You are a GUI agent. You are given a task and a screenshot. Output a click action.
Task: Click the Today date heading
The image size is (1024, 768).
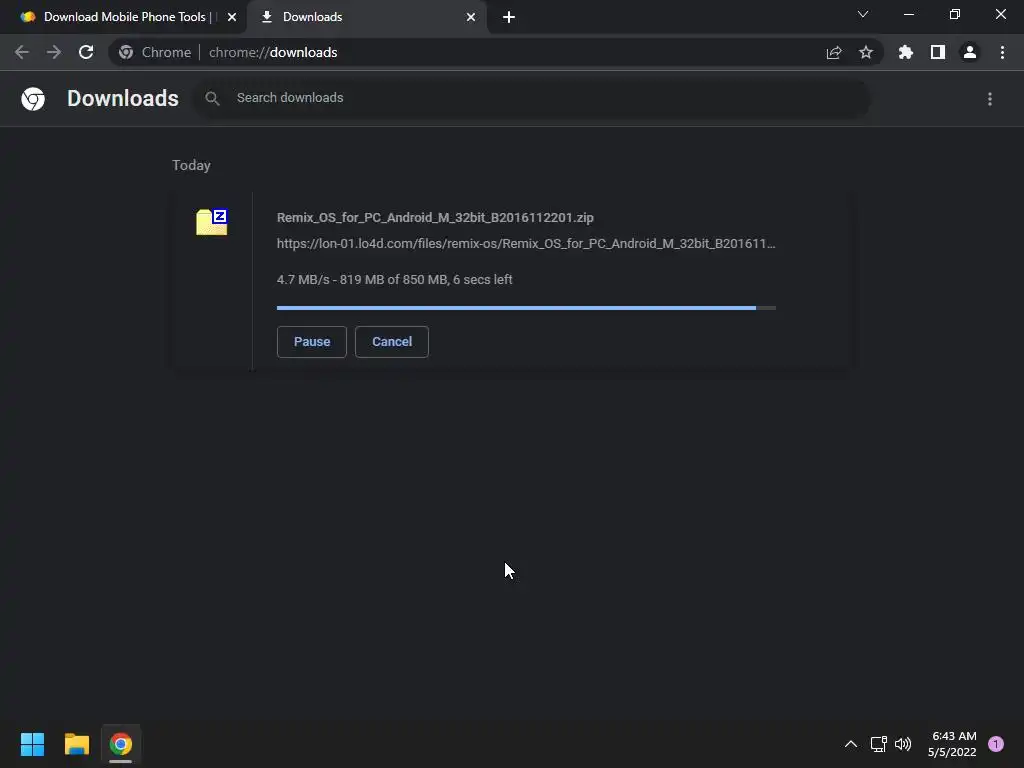[191, 165]
